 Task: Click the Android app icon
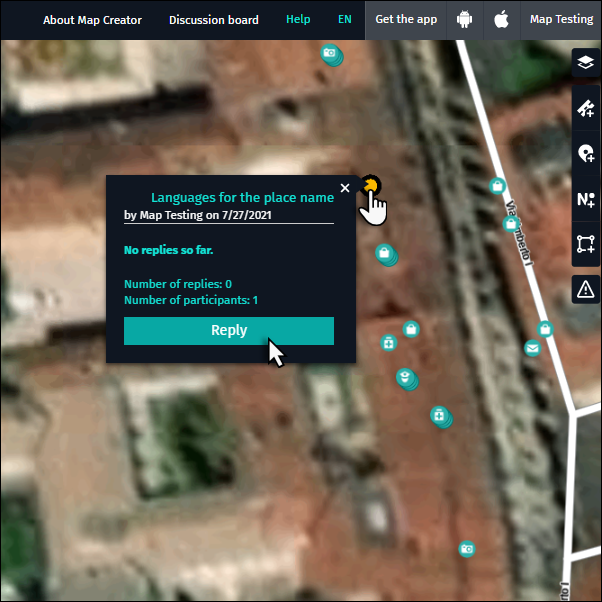click(x=464, y=20)
